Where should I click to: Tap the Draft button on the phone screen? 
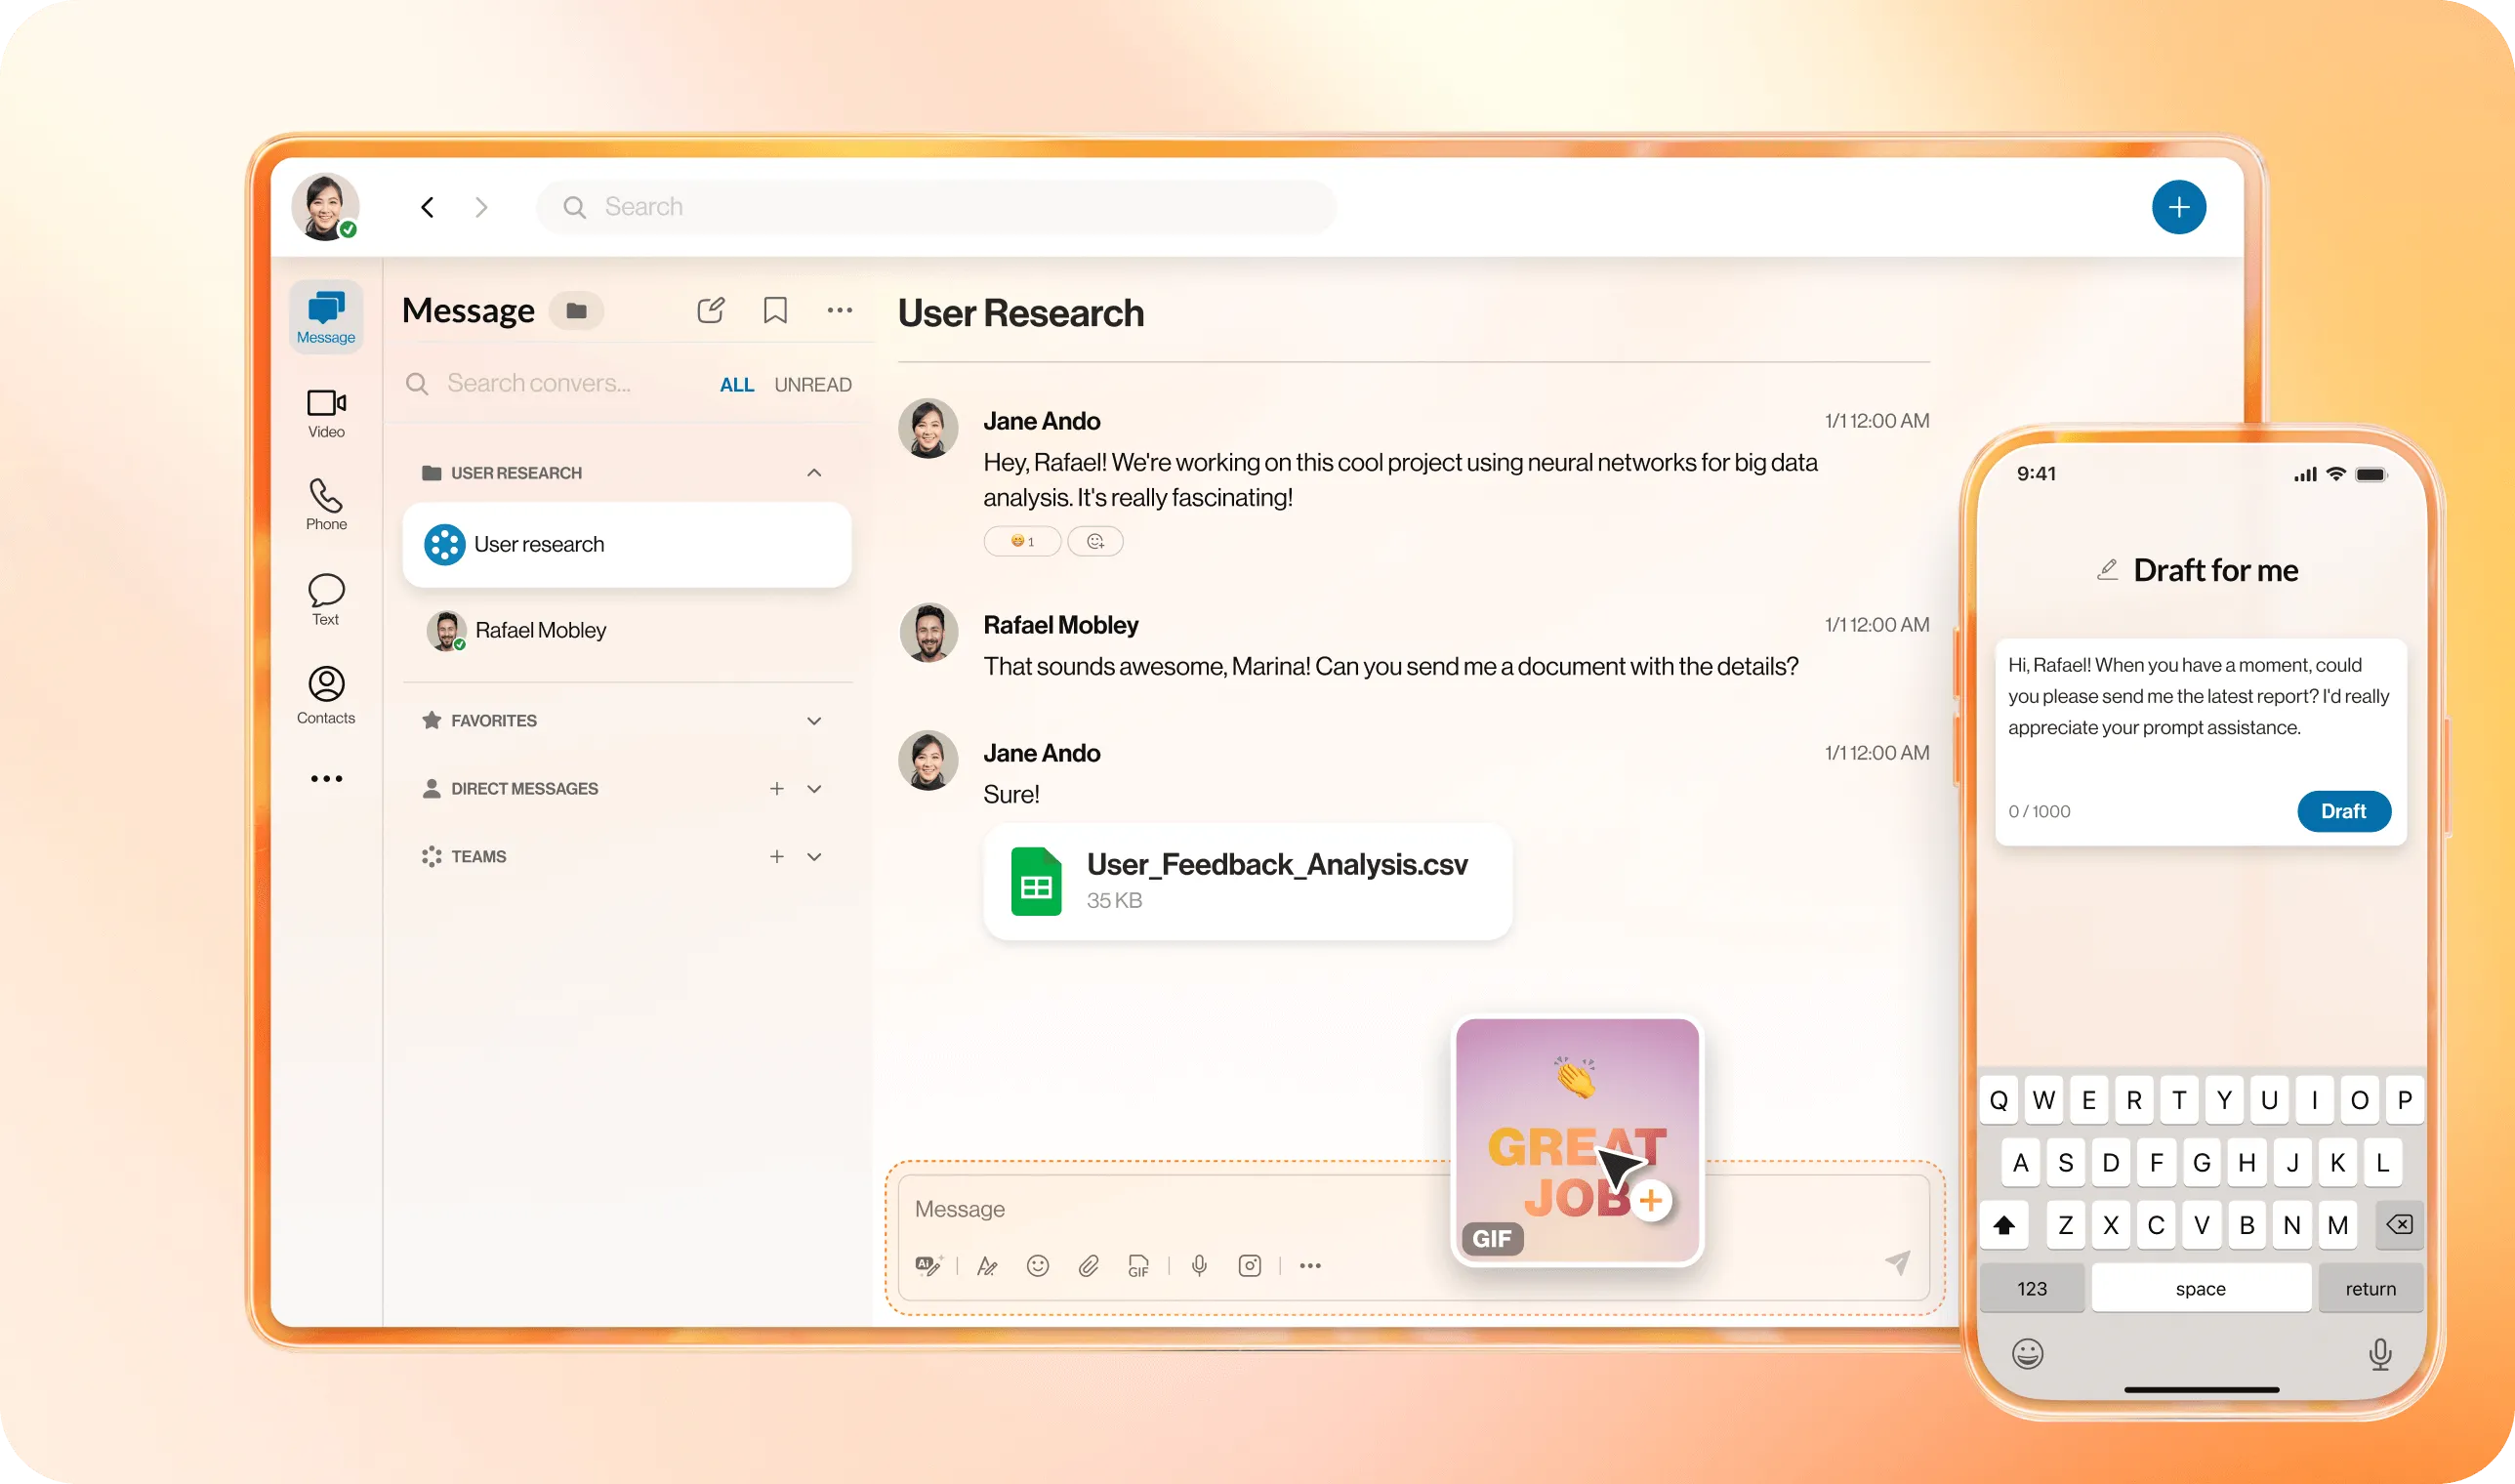click(2344, 811)
